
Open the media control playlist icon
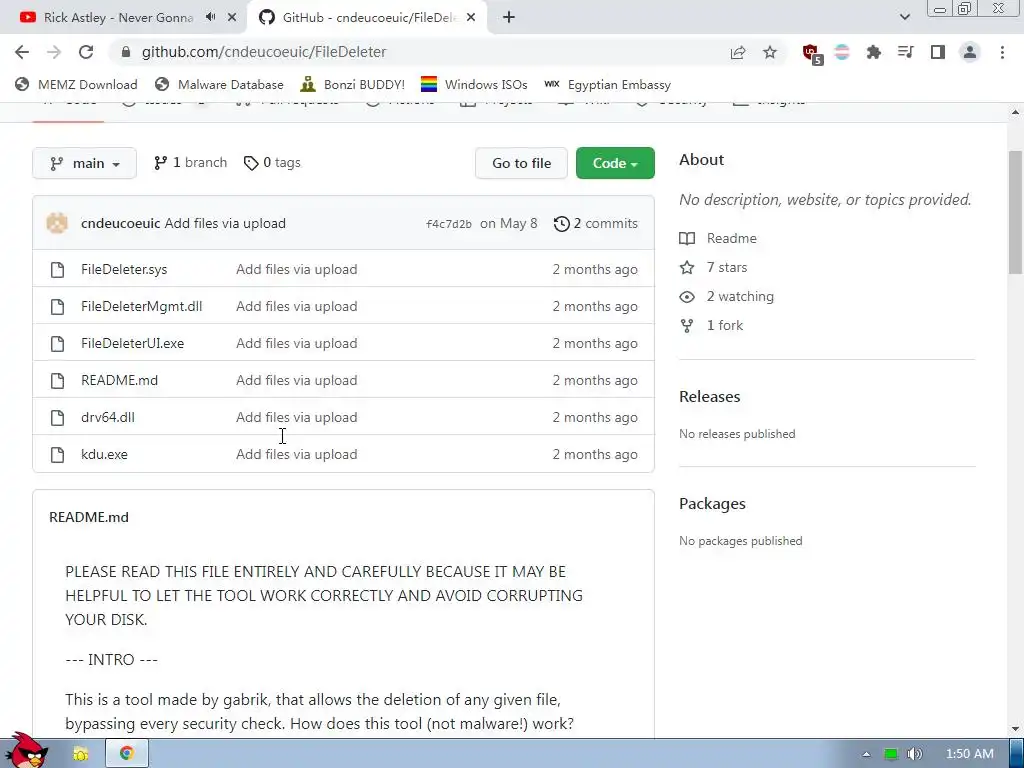click(906, 52)
